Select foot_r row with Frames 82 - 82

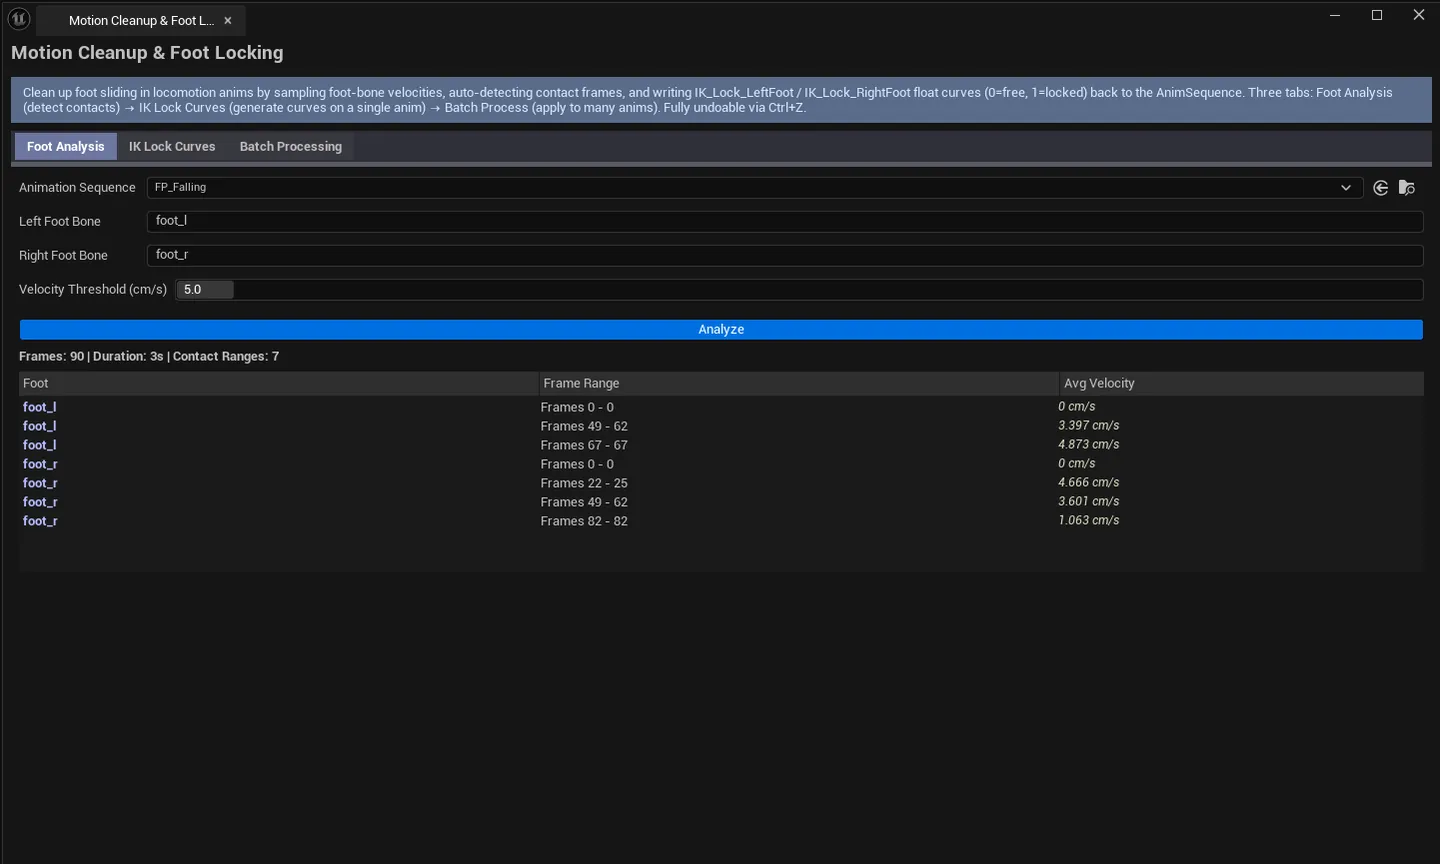[x=721, y=521]
